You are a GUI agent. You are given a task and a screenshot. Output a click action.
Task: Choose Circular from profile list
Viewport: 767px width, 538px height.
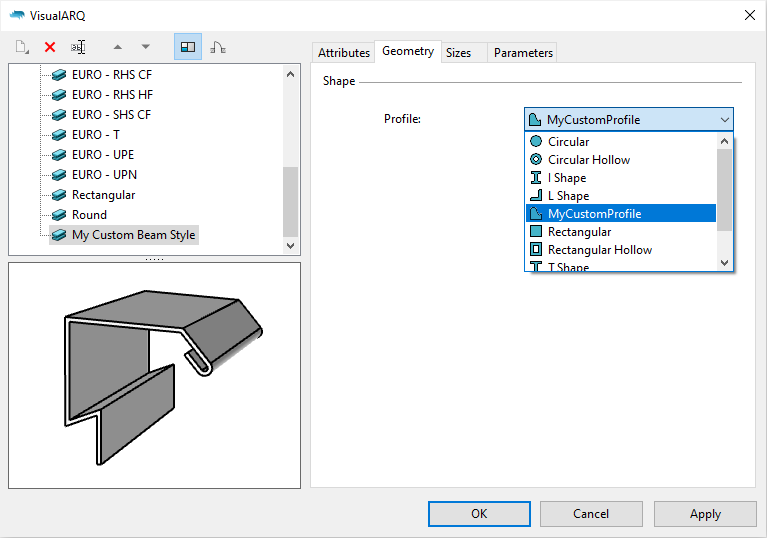point(621,141)
